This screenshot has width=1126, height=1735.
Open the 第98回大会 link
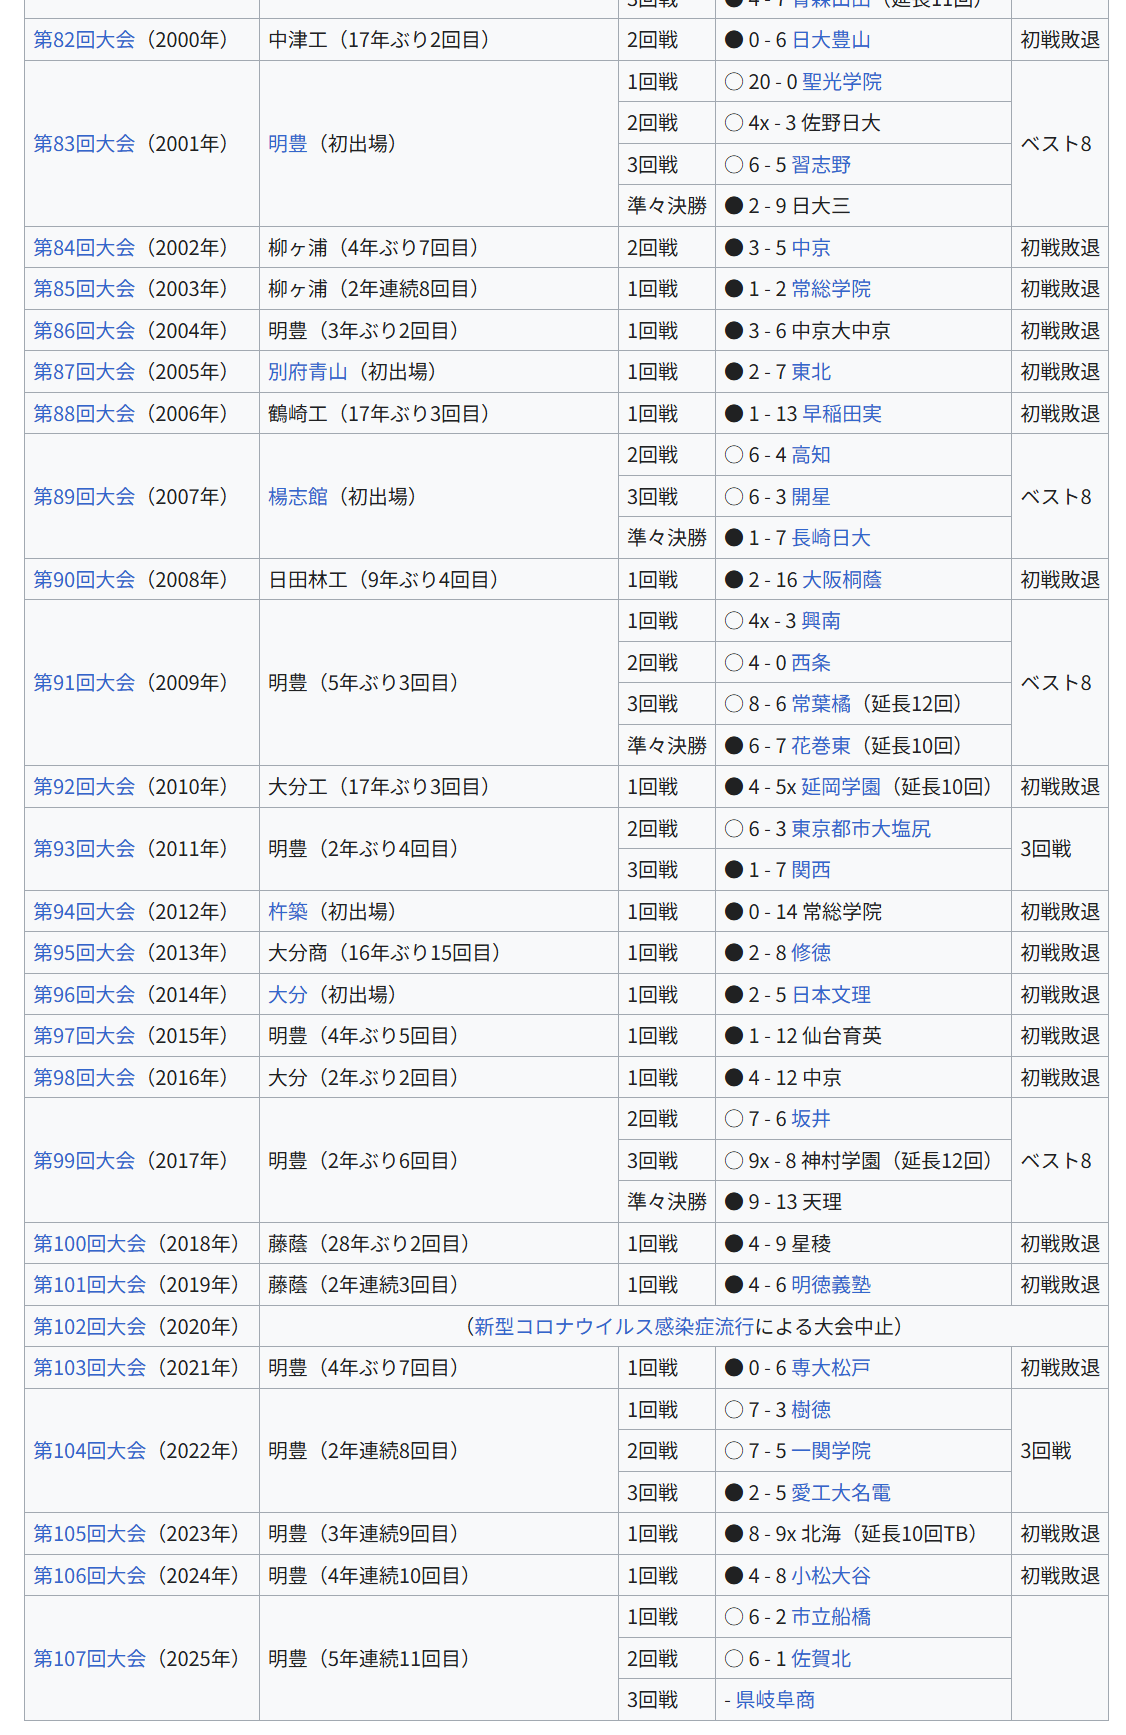tap(84, 1078)
